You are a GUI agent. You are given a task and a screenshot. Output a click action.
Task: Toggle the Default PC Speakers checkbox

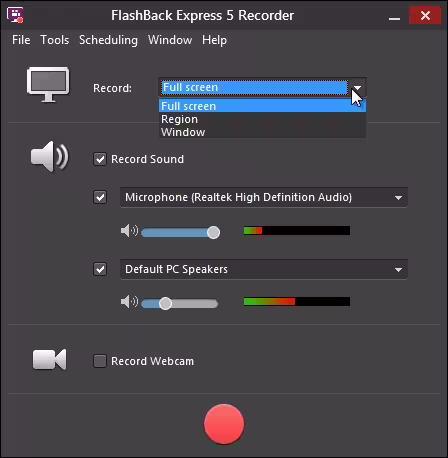coord(100,269)
